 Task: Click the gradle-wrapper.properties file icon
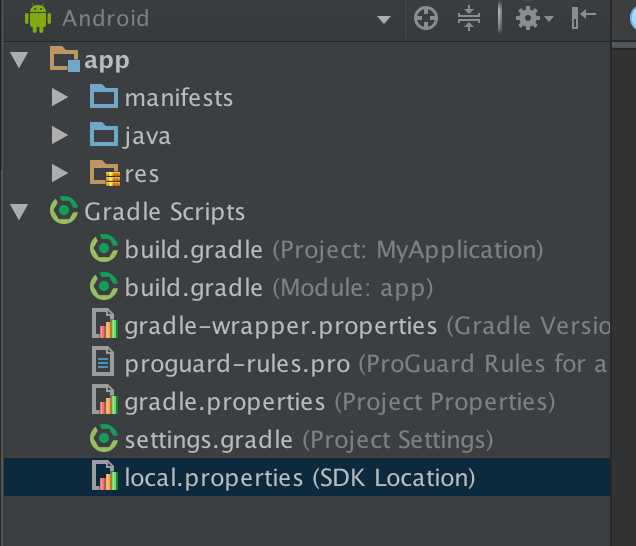click(105, 324)
